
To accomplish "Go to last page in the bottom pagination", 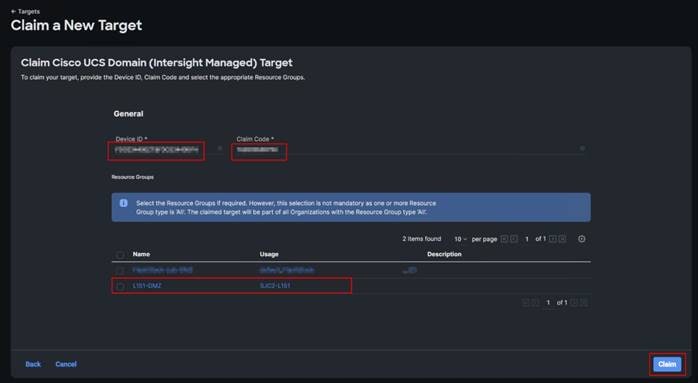I will (x=584, y=303).
